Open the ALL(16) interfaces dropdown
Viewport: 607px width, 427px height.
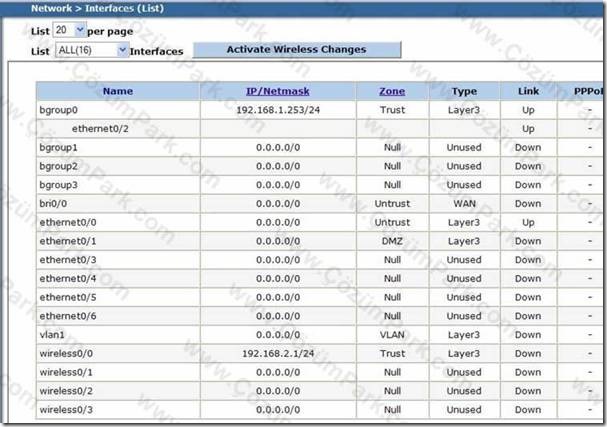point(92,50)
